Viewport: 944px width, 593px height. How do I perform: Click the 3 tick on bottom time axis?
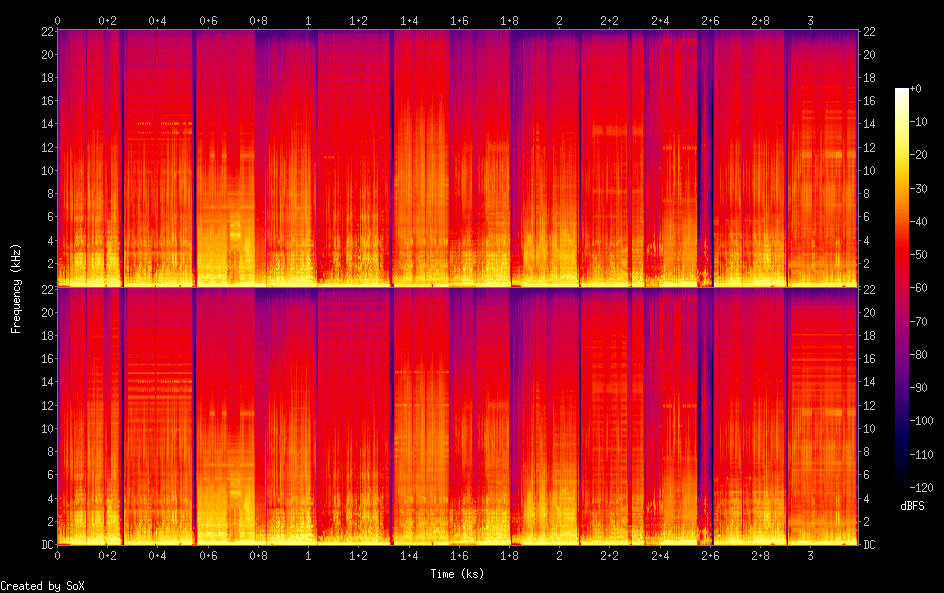point(810,555)
